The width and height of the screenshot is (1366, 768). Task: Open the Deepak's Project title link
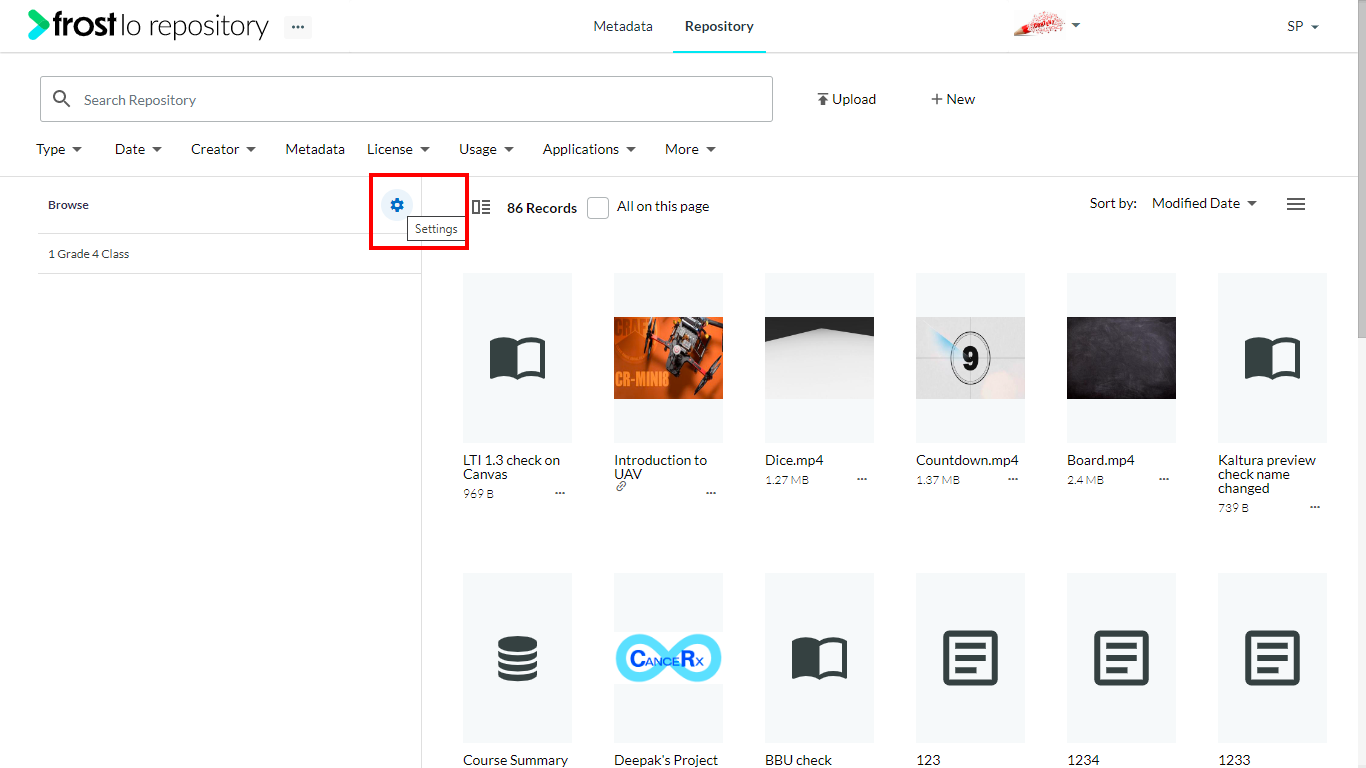666,760
